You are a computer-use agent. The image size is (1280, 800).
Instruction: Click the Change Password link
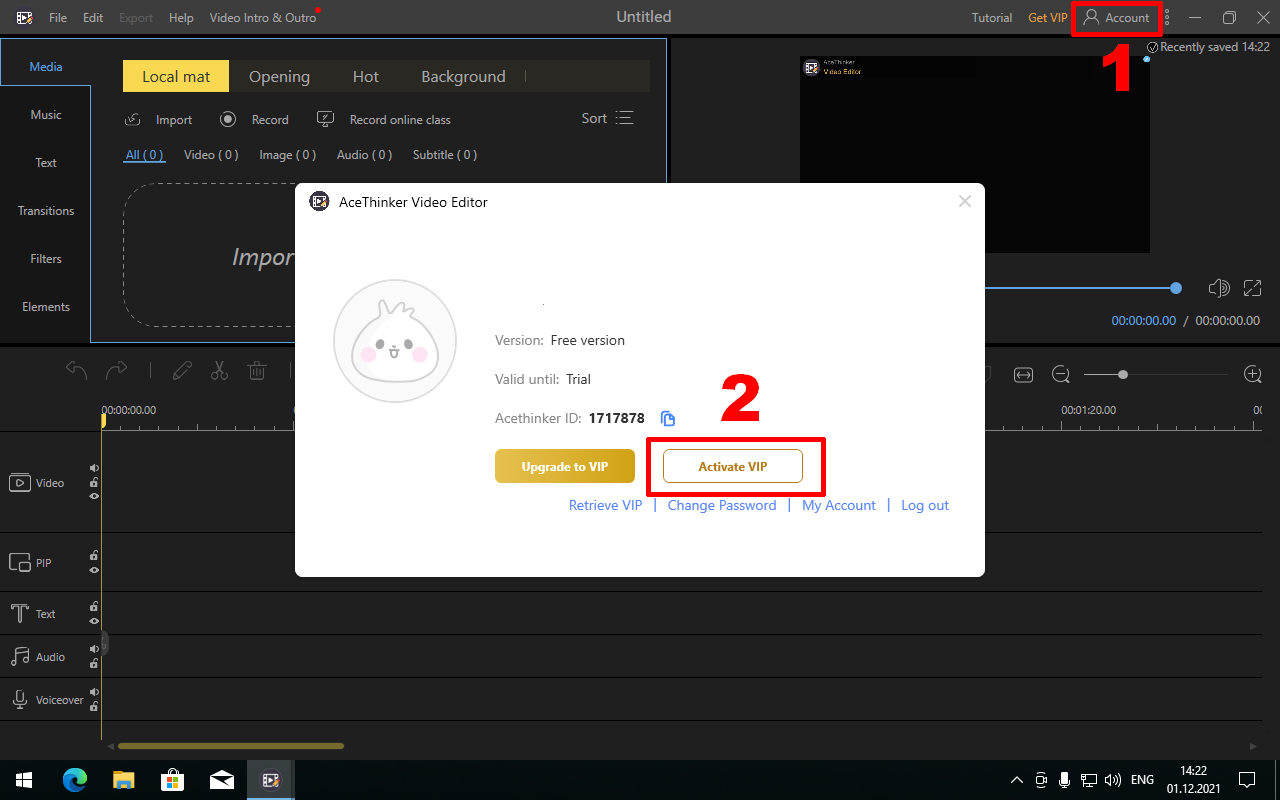tap(722, 505)
